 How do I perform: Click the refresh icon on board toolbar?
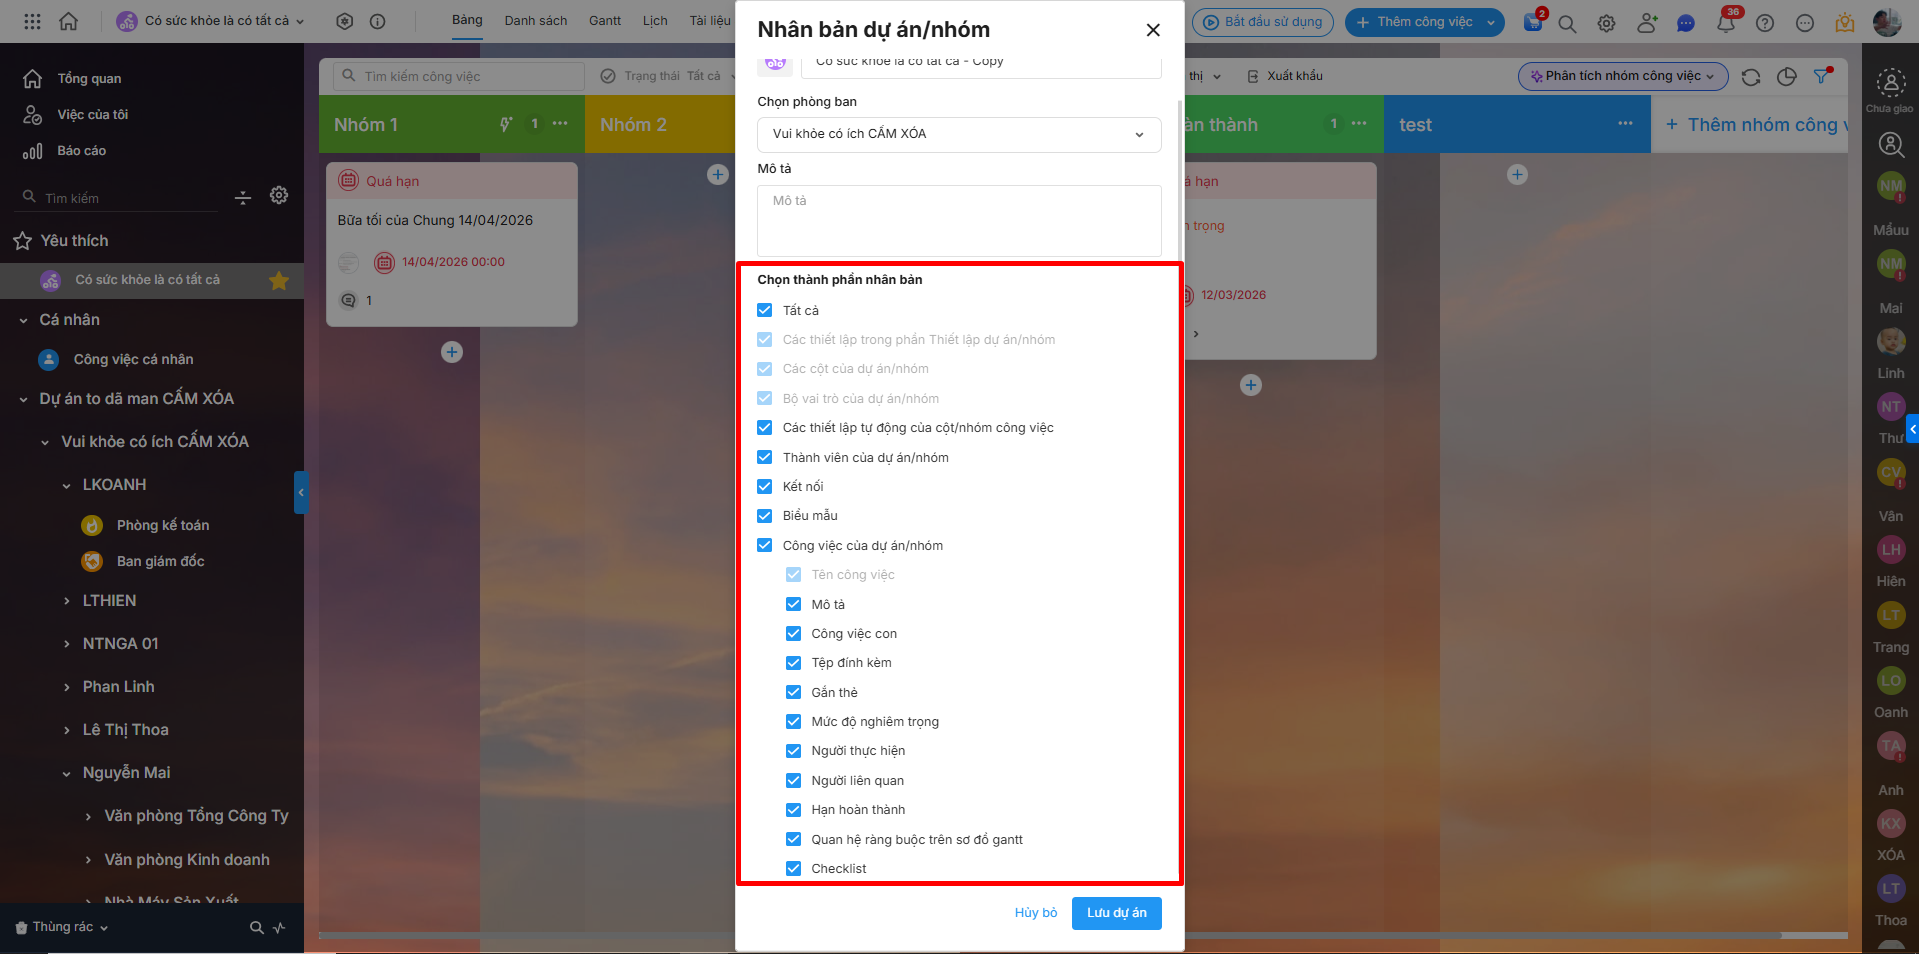[x=1751, y=77]
